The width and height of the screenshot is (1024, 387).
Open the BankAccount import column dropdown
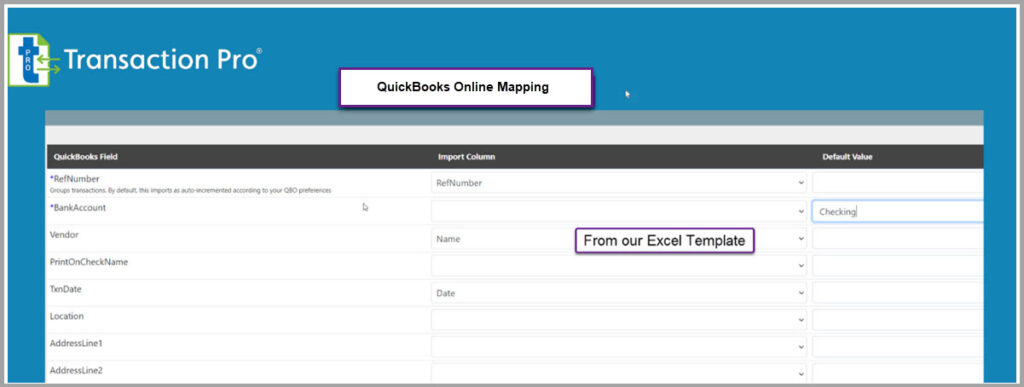pyautogui.click(x=618, y=211)
